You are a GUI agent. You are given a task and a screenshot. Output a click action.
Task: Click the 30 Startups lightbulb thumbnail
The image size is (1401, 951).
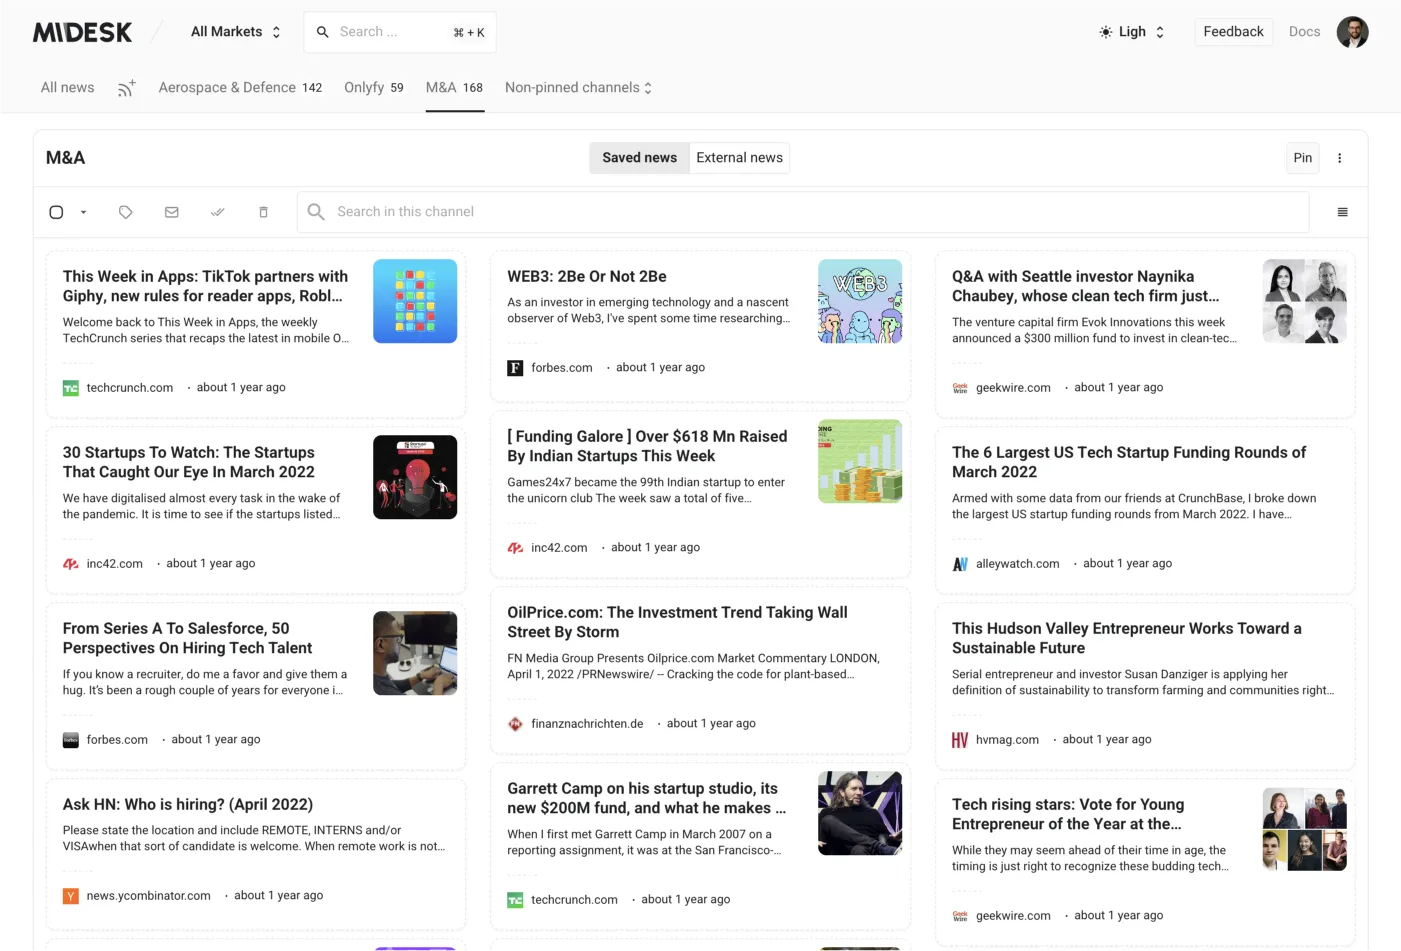tap(415, 477)
